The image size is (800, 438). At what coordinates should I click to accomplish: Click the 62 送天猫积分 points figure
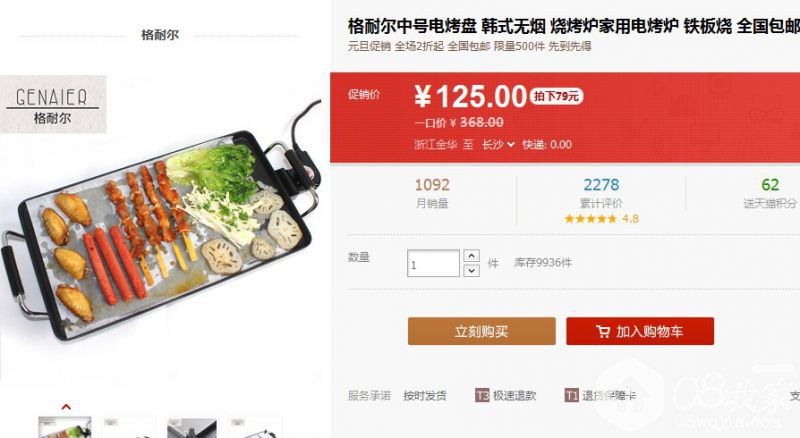770,192
